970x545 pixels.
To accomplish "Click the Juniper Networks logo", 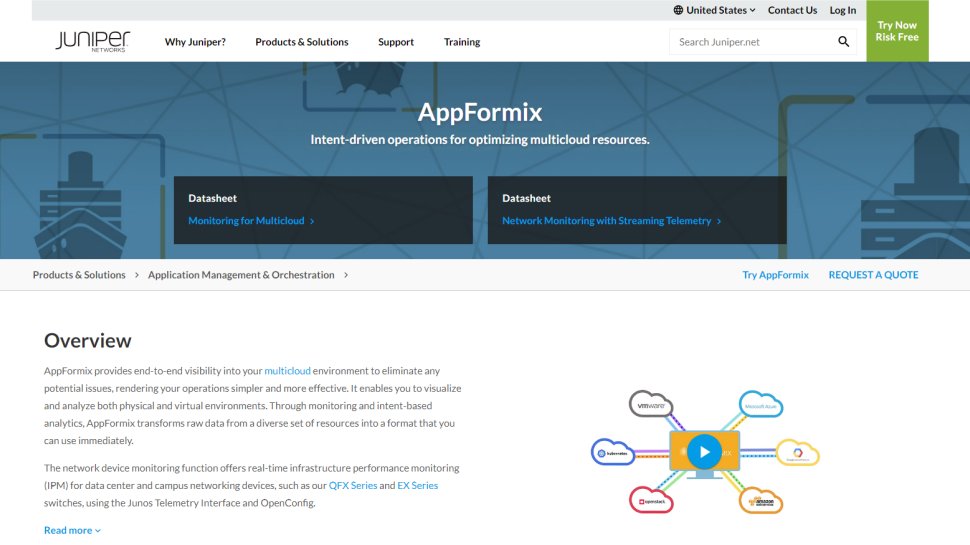I will pyautogui.click(x=93, y=41).
